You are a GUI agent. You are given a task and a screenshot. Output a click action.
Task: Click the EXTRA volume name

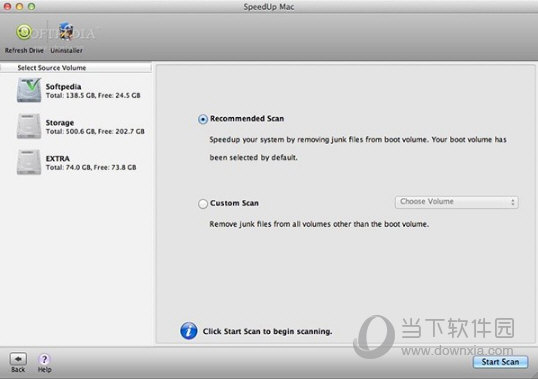(58, 158)
